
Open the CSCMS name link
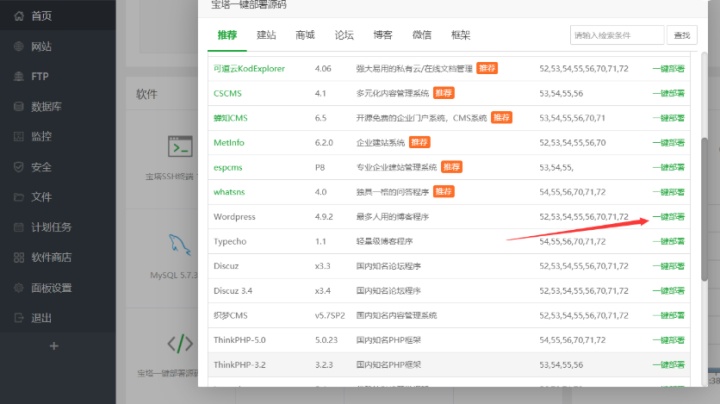pos(227,93)
